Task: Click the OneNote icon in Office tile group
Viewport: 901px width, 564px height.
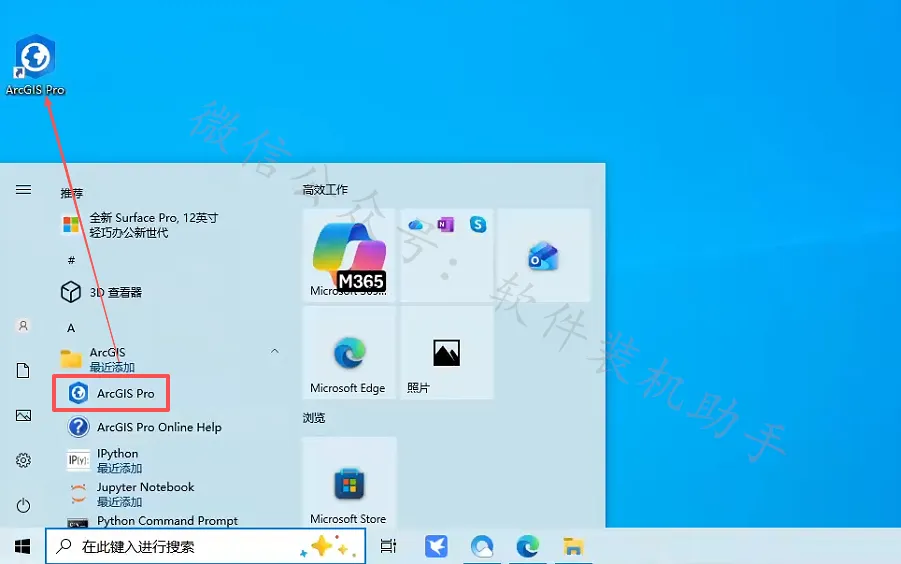Action: click(x=445, y=225)
